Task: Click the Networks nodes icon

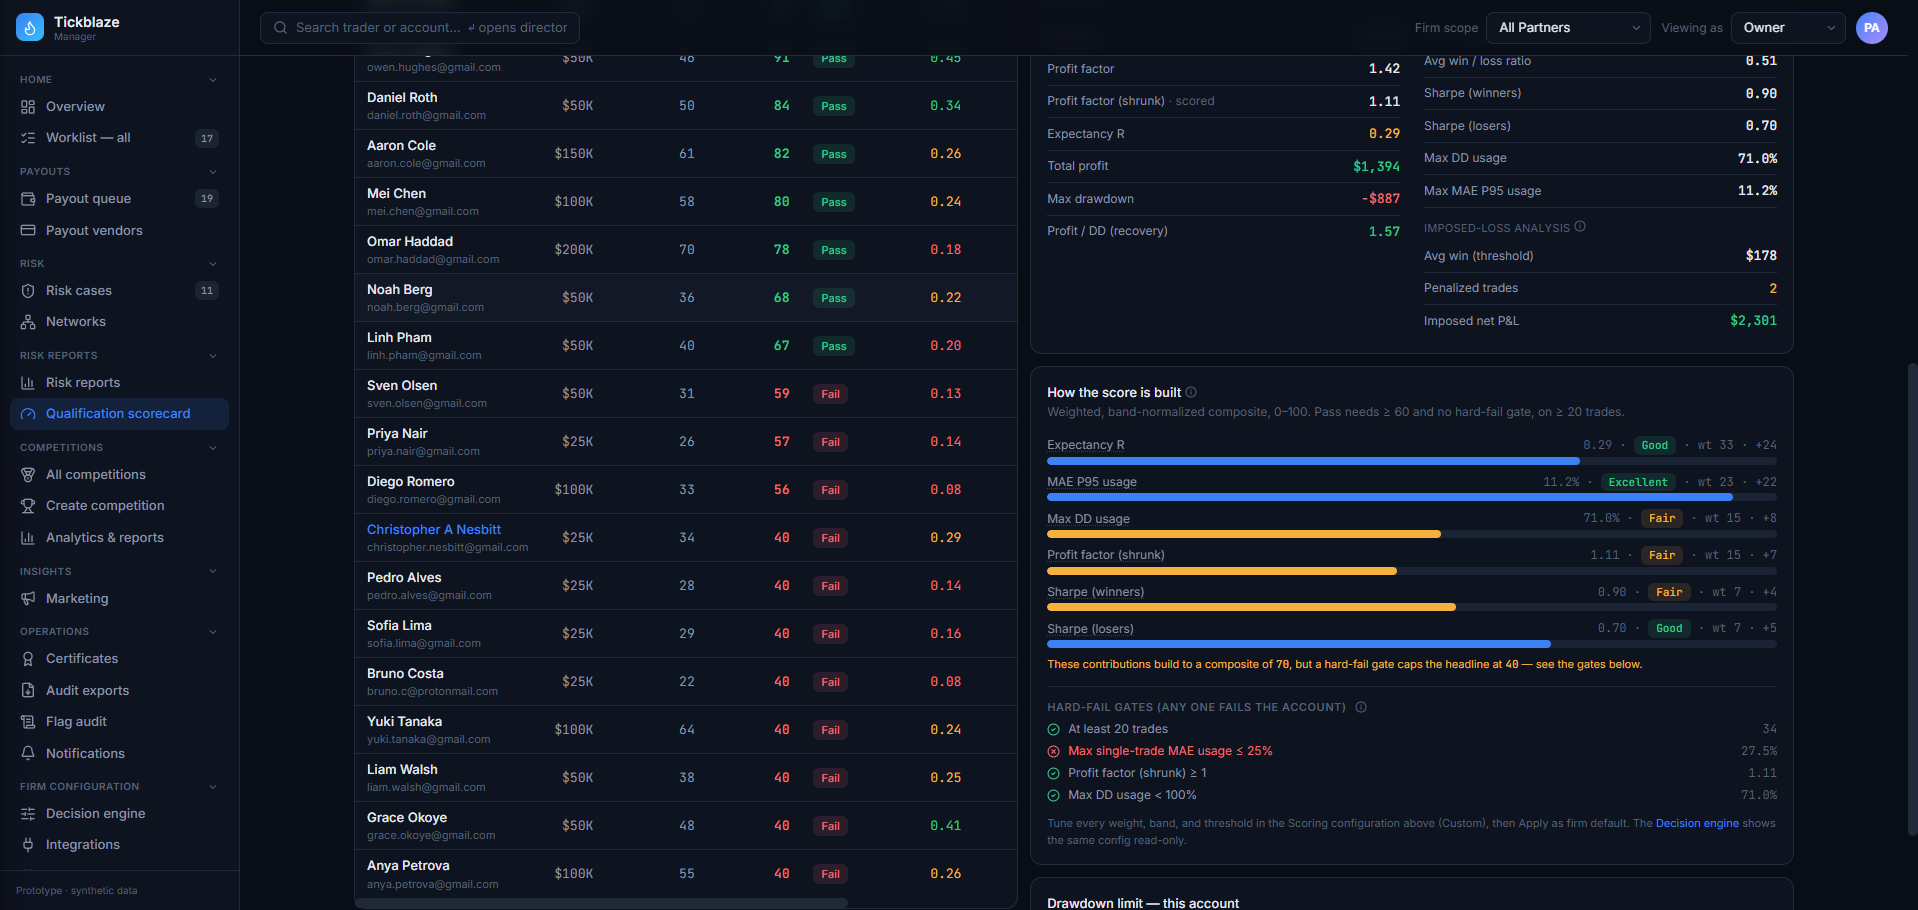Action: pyautogui.click(x=28, y=322)
